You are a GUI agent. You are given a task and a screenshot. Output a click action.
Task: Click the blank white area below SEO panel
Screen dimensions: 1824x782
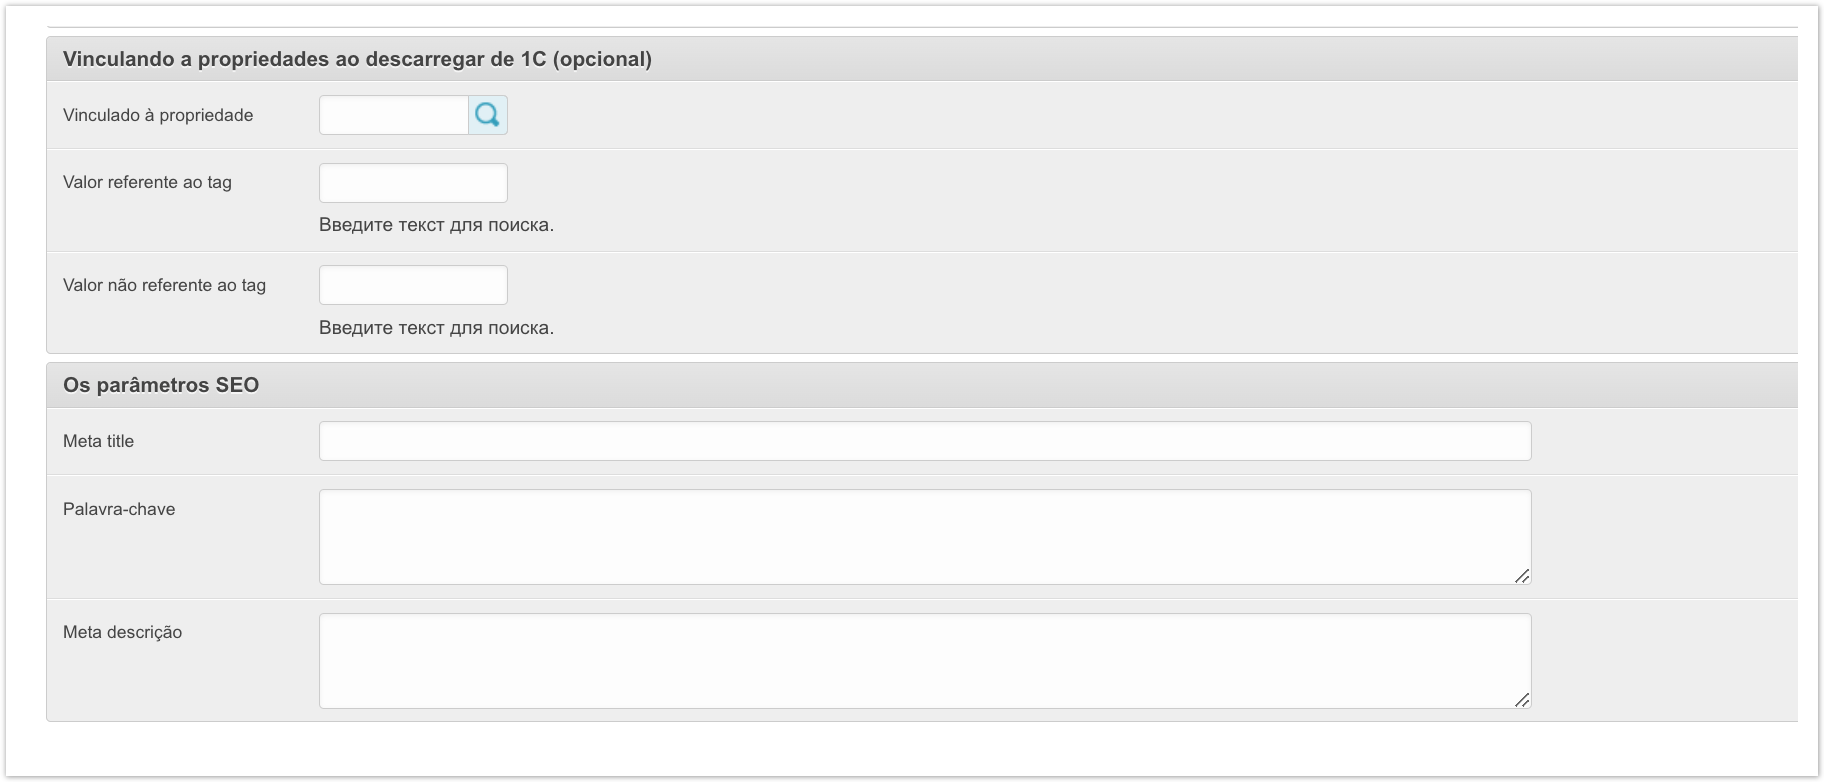[900, 748]
